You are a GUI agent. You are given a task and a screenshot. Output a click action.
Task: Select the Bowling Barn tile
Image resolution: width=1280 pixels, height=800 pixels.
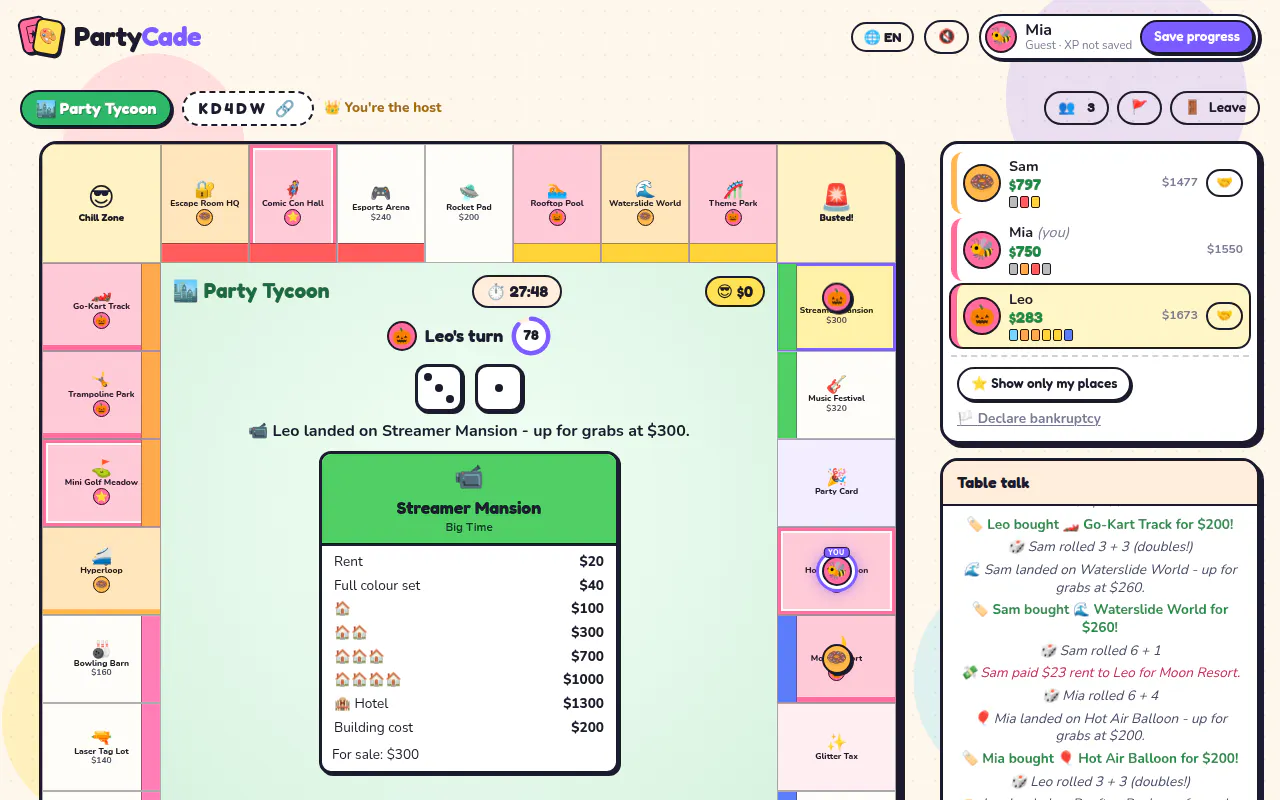pos(101,659)
